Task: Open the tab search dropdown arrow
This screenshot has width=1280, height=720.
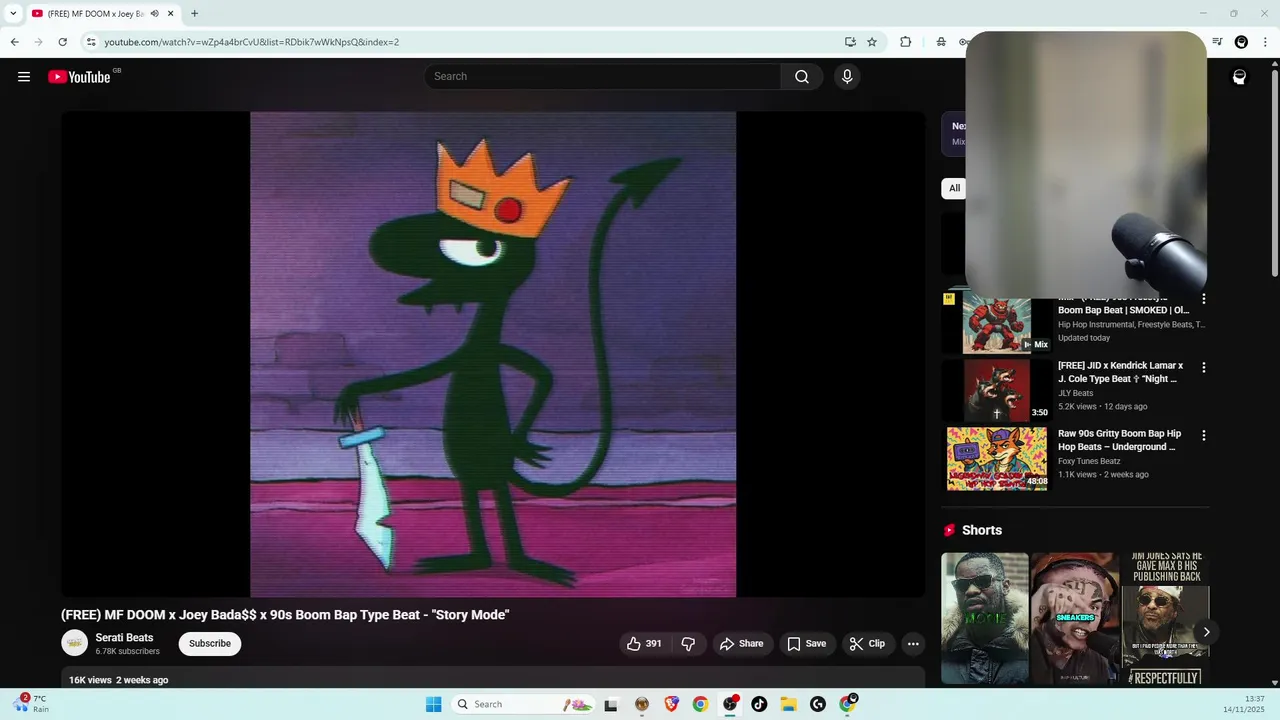Action: 13,14
